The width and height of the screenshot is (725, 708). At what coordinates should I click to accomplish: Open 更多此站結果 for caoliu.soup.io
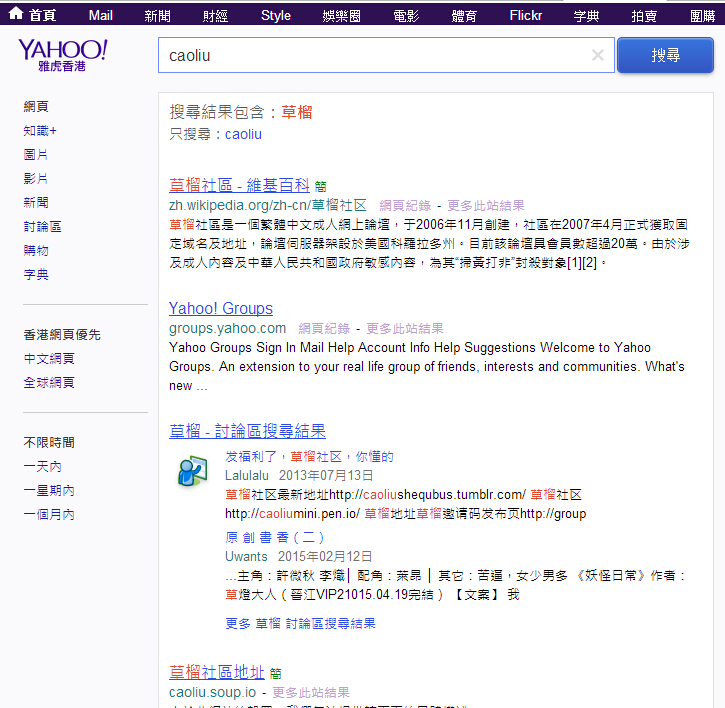coord(311,693)
